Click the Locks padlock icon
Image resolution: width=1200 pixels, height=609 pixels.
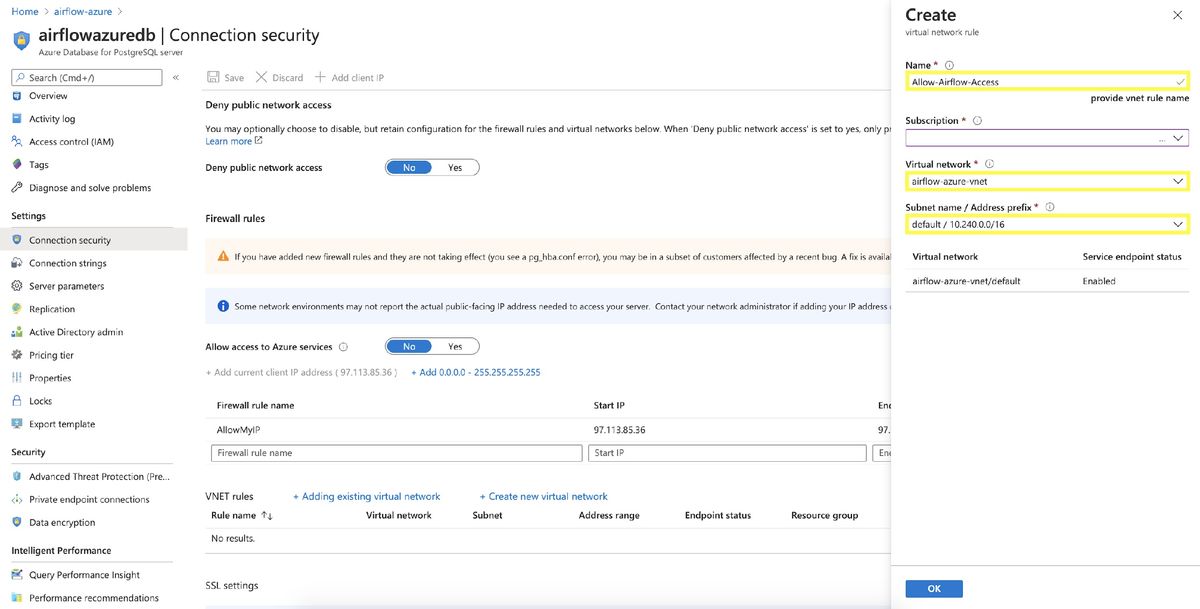[x=17, y=401]
